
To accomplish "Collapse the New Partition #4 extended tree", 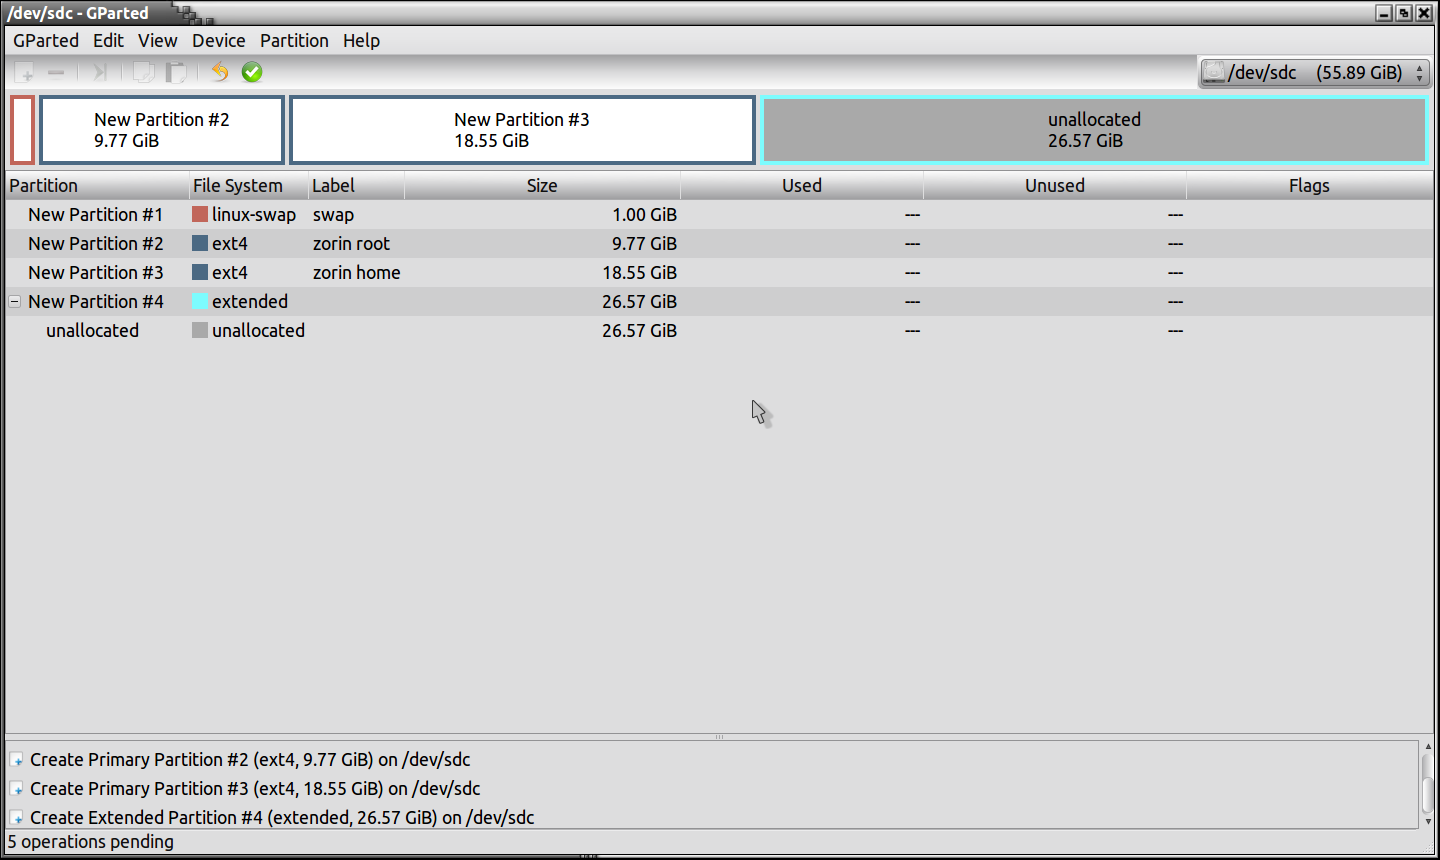I will click(15, 301).
